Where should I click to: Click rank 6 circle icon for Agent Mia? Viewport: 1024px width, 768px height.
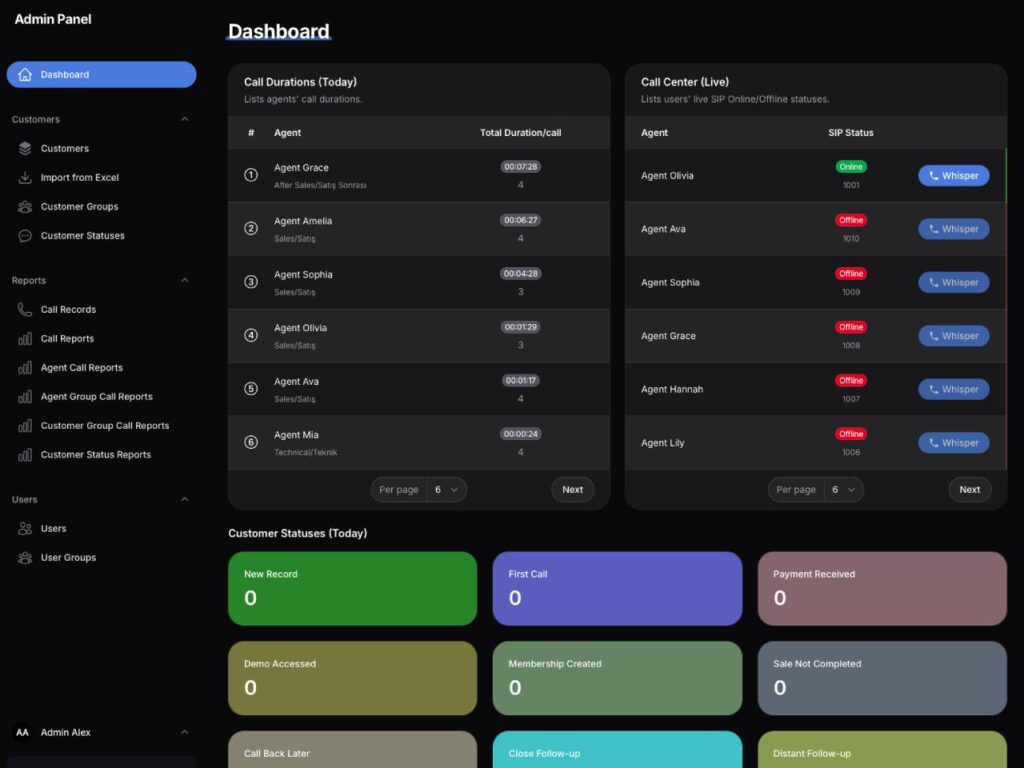[x=251, y=442]
